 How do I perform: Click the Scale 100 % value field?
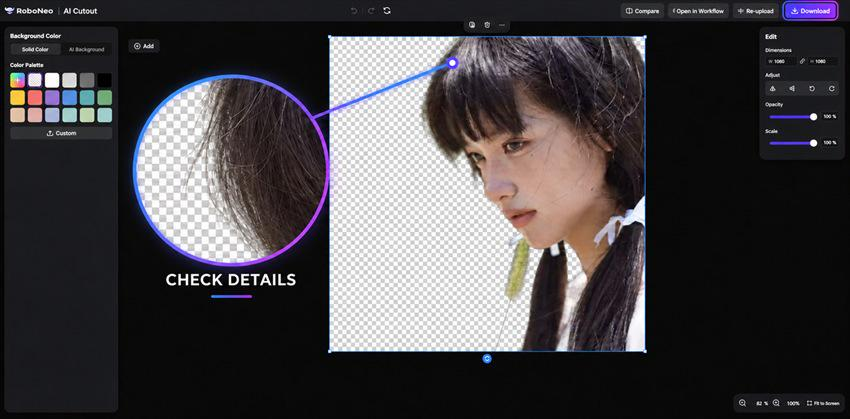point(830,143)
